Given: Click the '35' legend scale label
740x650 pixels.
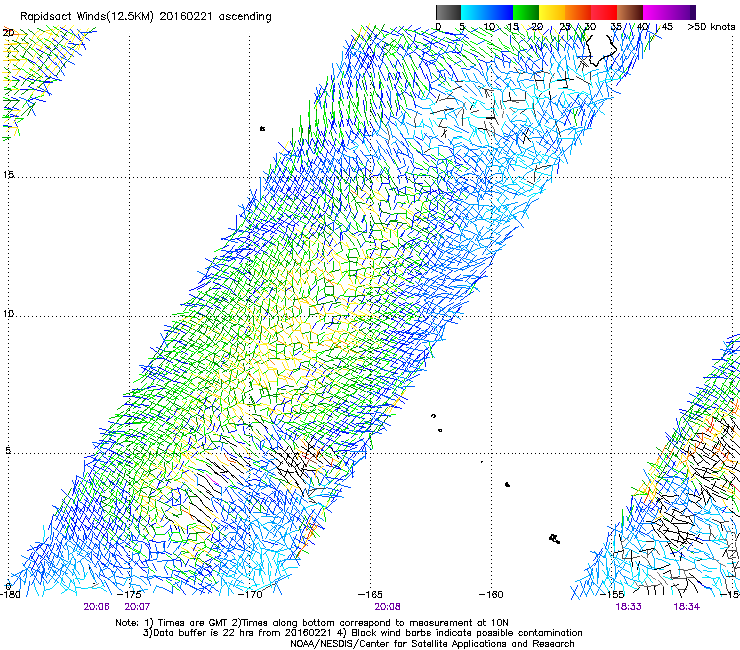Looking at the screenshot, I should [616, 26].
